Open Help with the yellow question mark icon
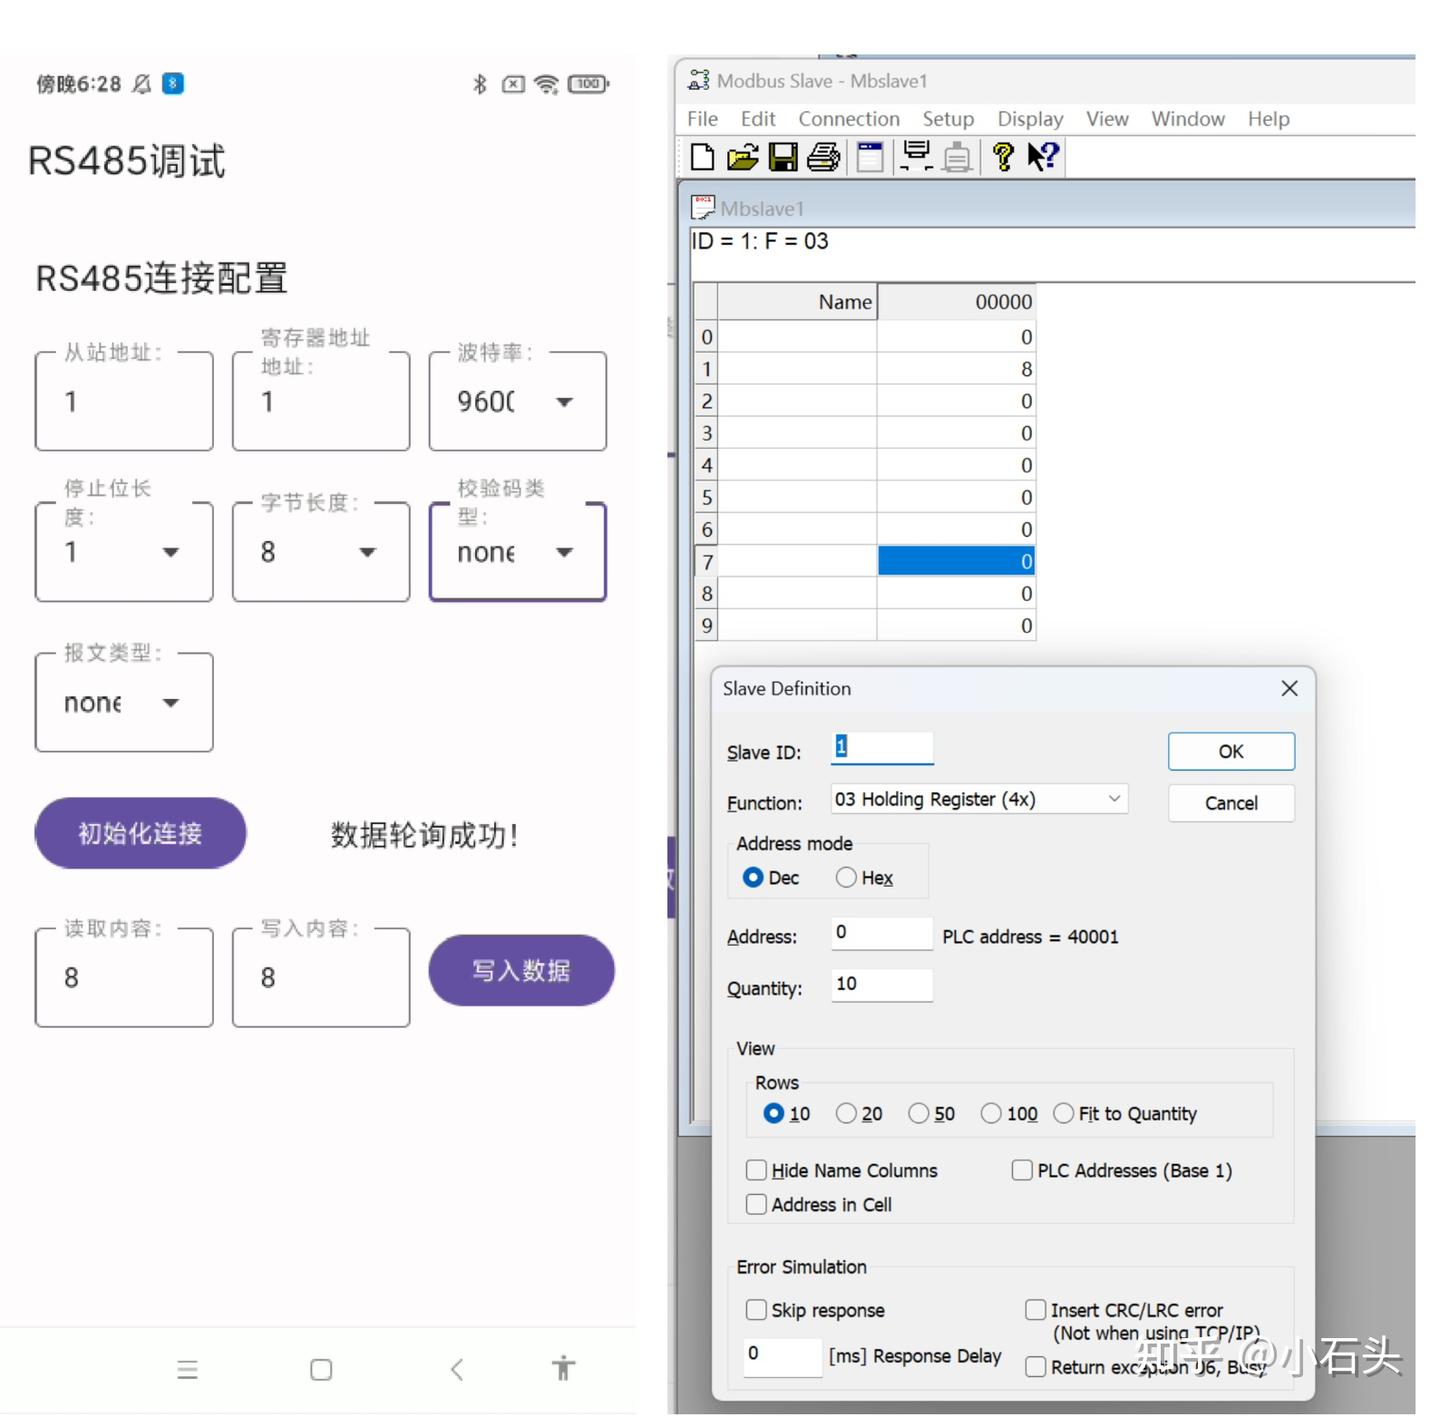1440x1417 pixels. click(x=1003, y=157)
